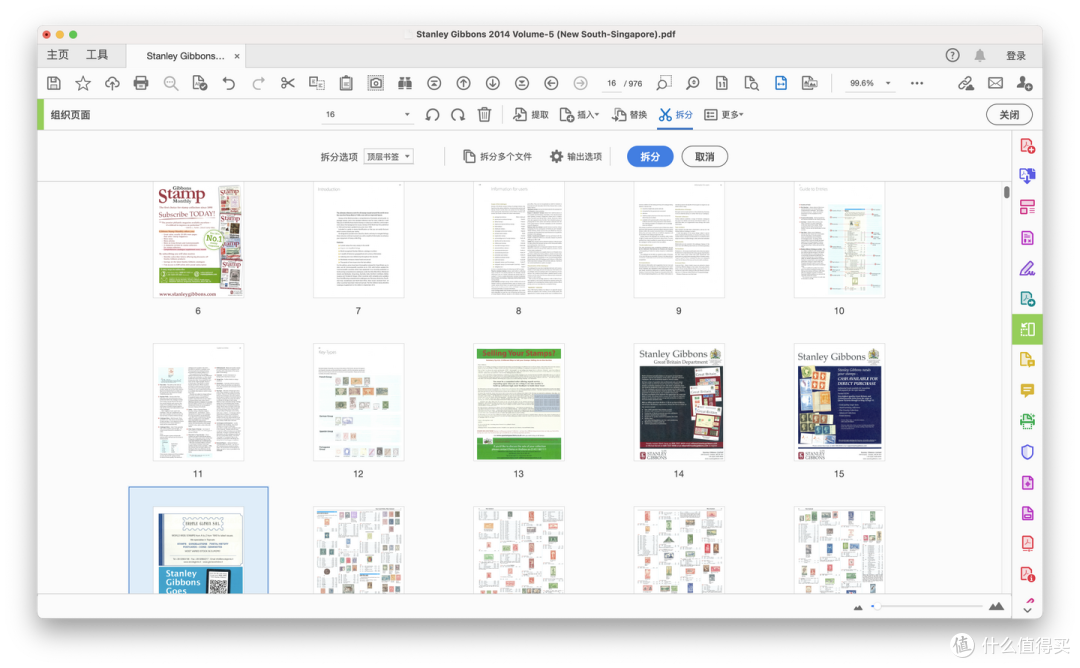Expand the 更多 more dropdown

click(x=724, y=115)
